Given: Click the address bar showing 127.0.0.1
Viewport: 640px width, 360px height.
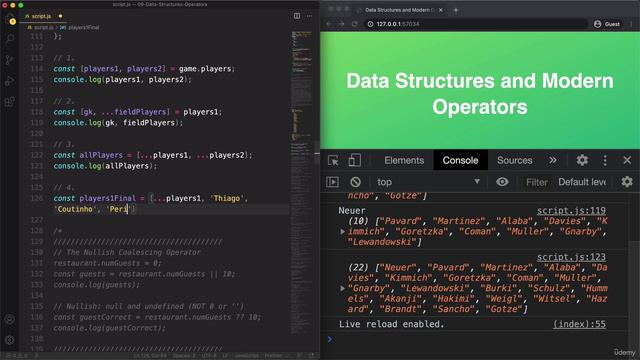Looking at the screenshot, I should pos(476,24).
